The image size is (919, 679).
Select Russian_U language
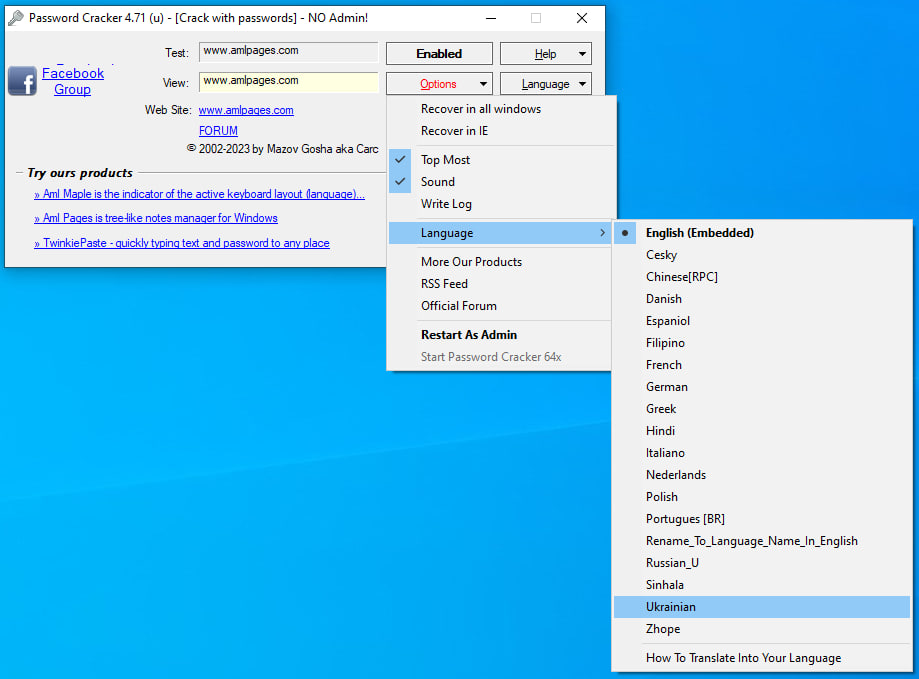(762, 563)
